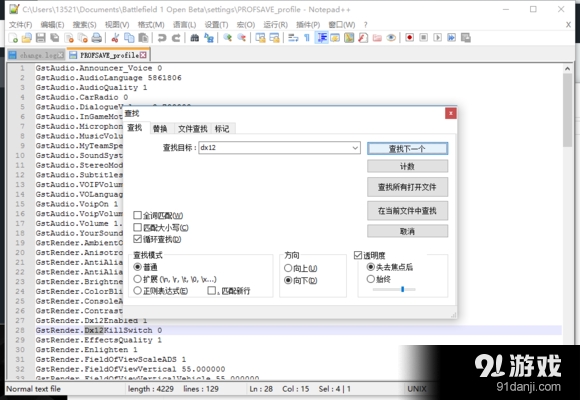
Task: Start macro recording with the red record icon
Action: [409, 38]
